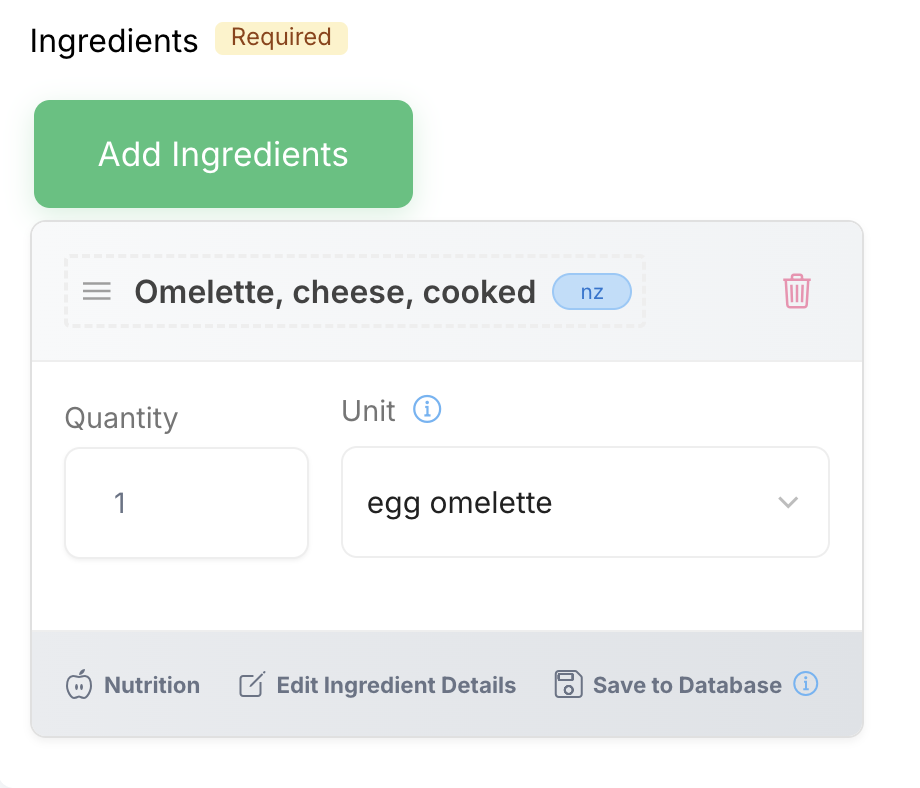Choose Save to Database text
The width and height of the screenshot is (920, 788).
[687, 685]
